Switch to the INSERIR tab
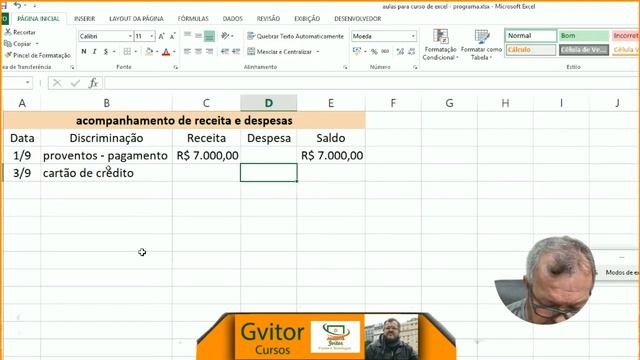 tap(84, 19)
